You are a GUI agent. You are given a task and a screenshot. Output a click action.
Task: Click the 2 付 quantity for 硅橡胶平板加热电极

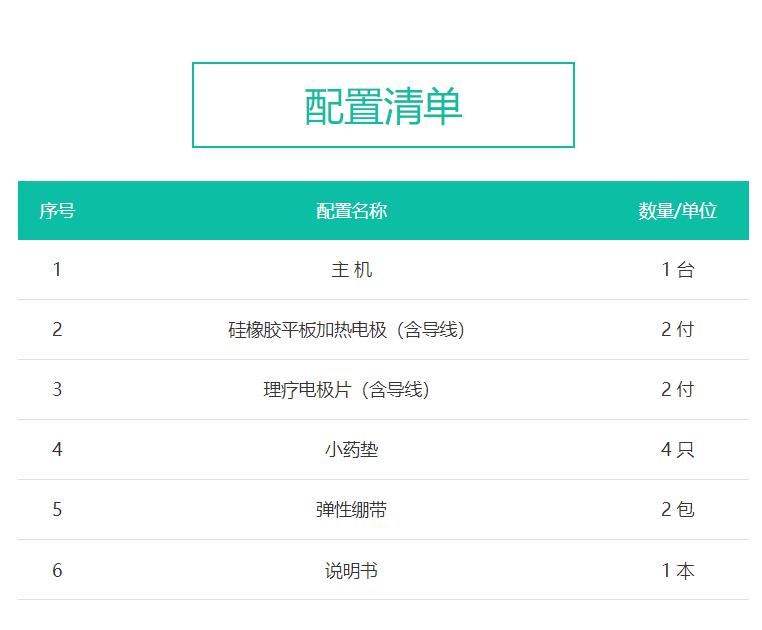pyautogui.click(x=677, y=330)
